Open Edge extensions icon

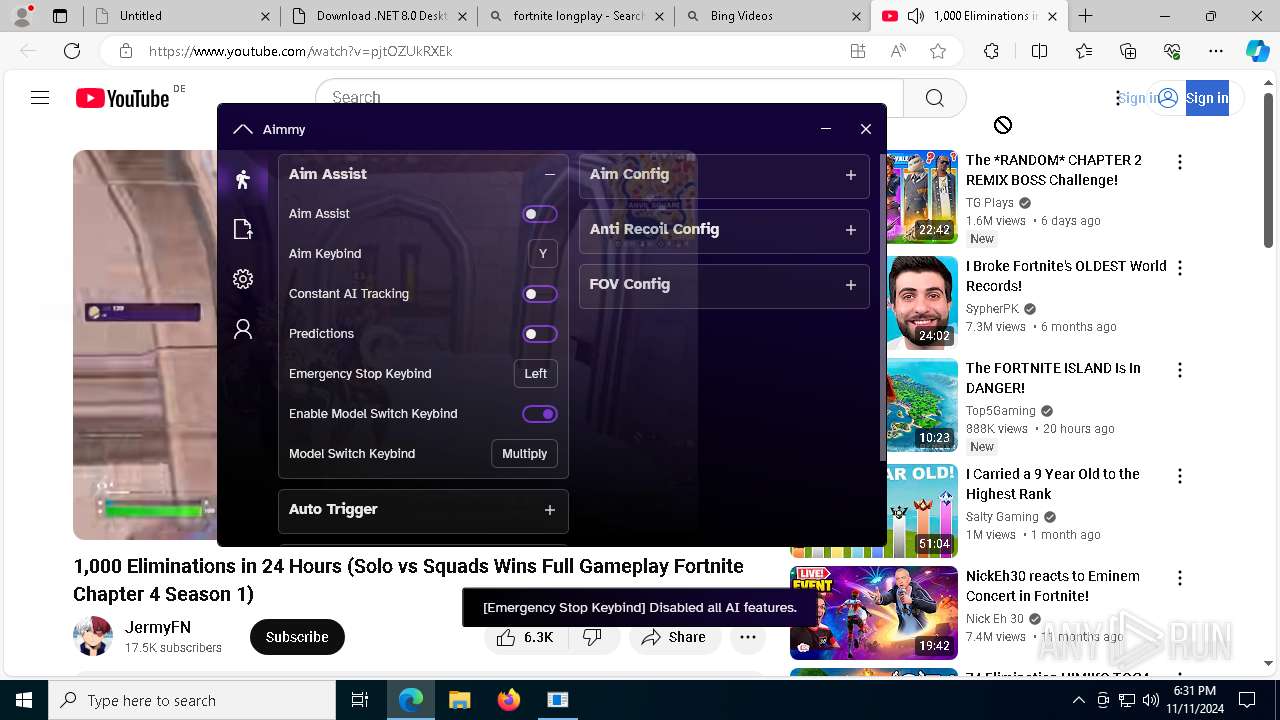(x=991, y=51)
